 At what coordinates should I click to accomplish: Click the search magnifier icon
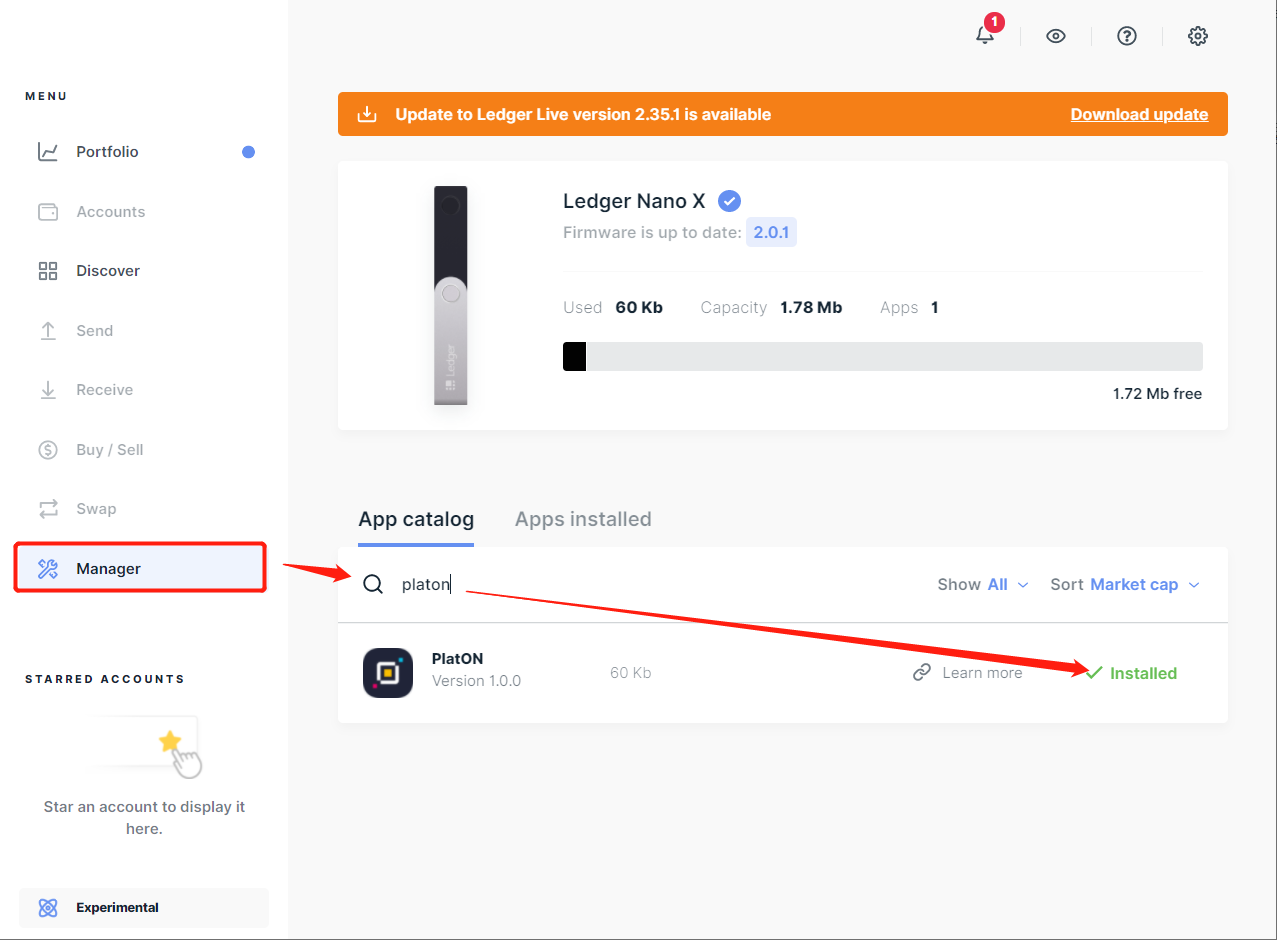click(373, 585)
